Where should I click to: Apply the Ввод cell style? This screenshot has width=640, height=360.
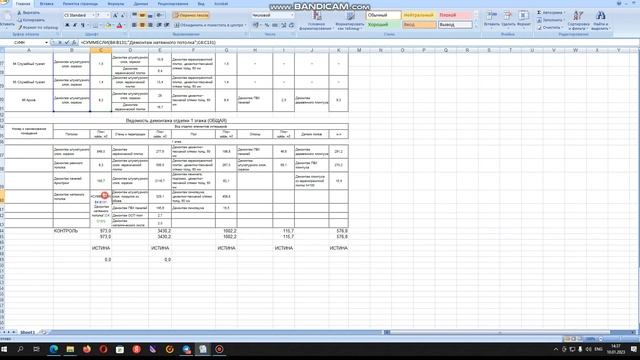coord(418,25)
